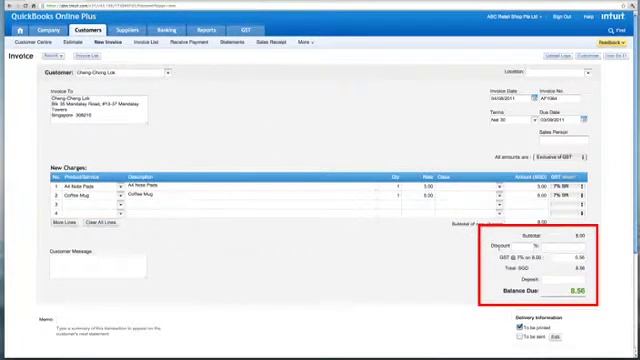Click the More Lines button
Screen dimensions: 640x360
tap(64, 222)
